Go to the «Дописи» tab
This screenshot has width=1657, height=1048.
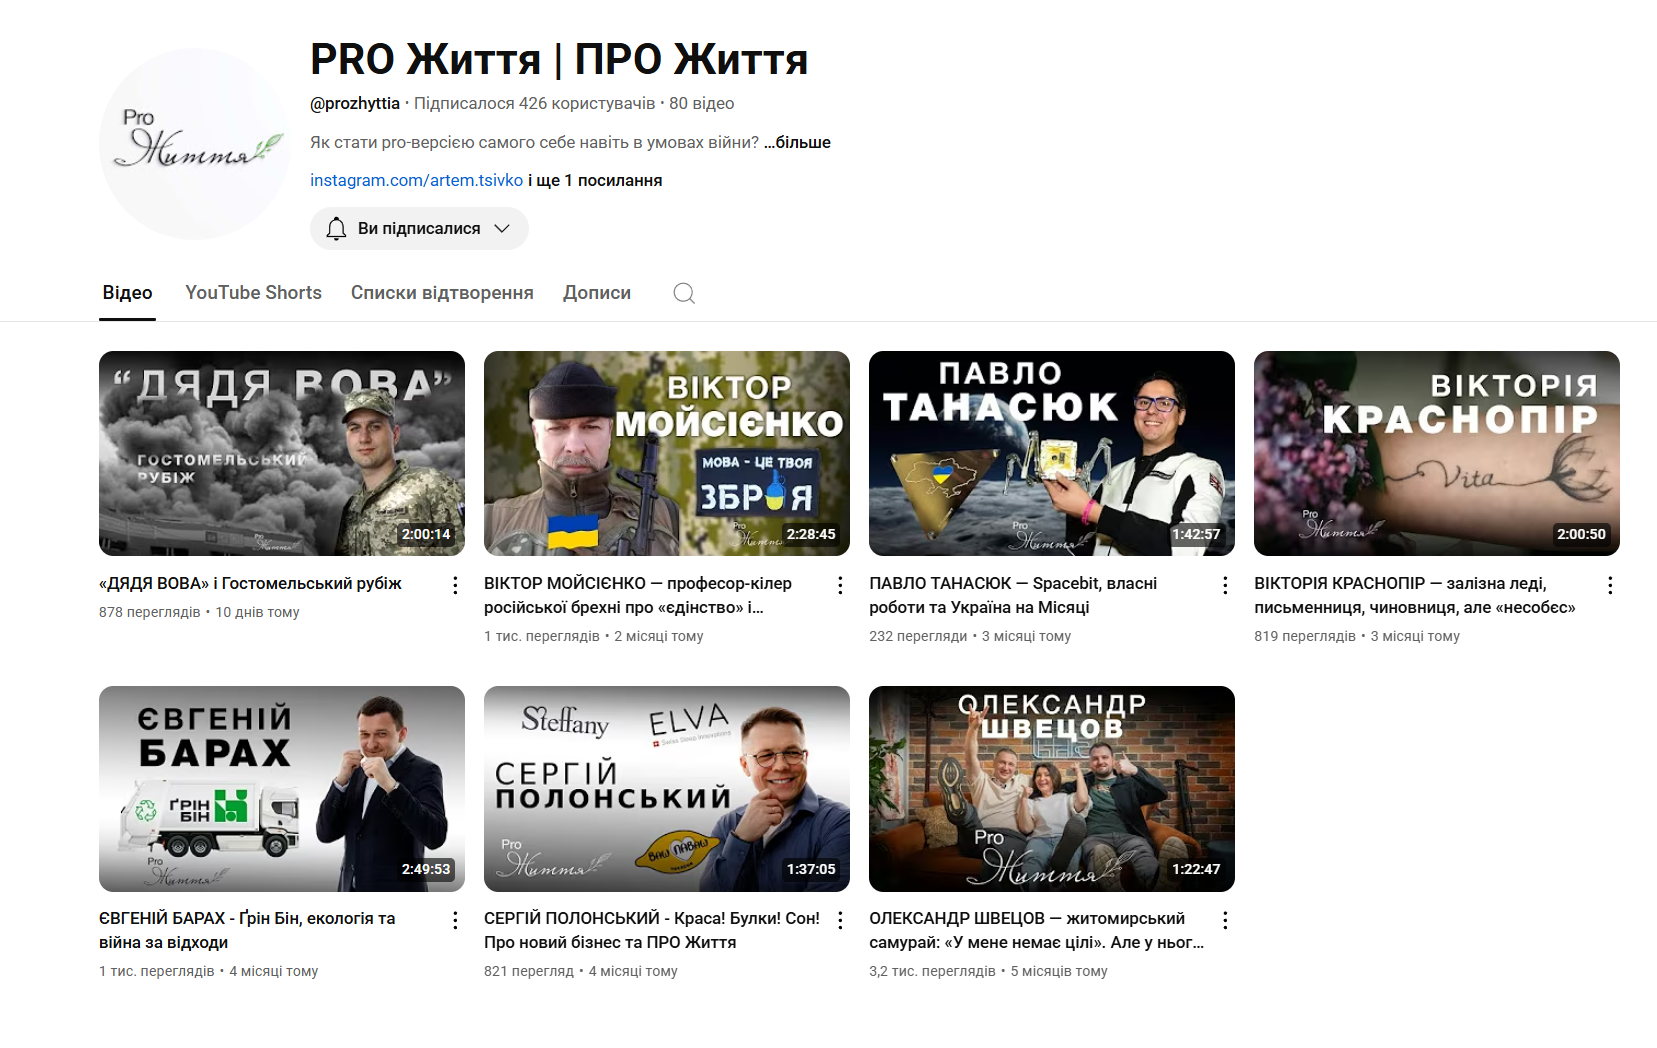click(597, 293)
